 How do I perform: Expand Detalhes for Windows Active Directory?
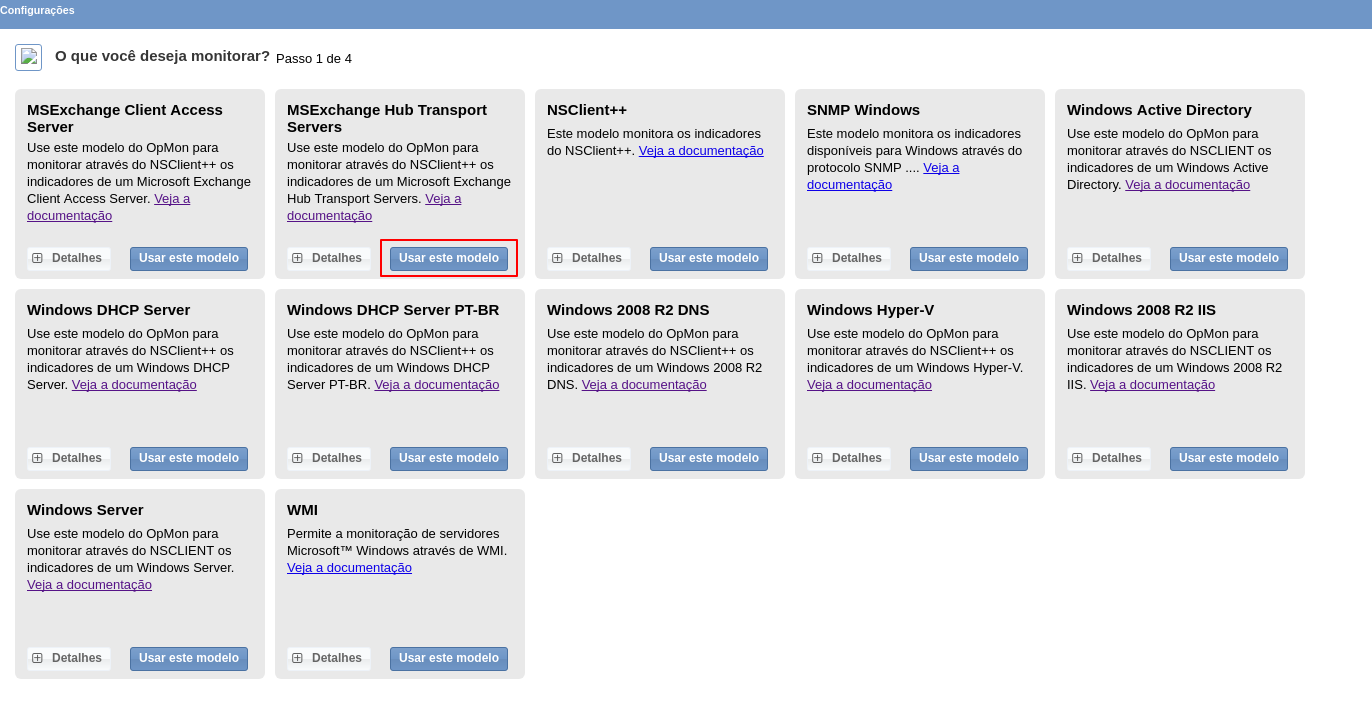click(x=1109, y=259)
